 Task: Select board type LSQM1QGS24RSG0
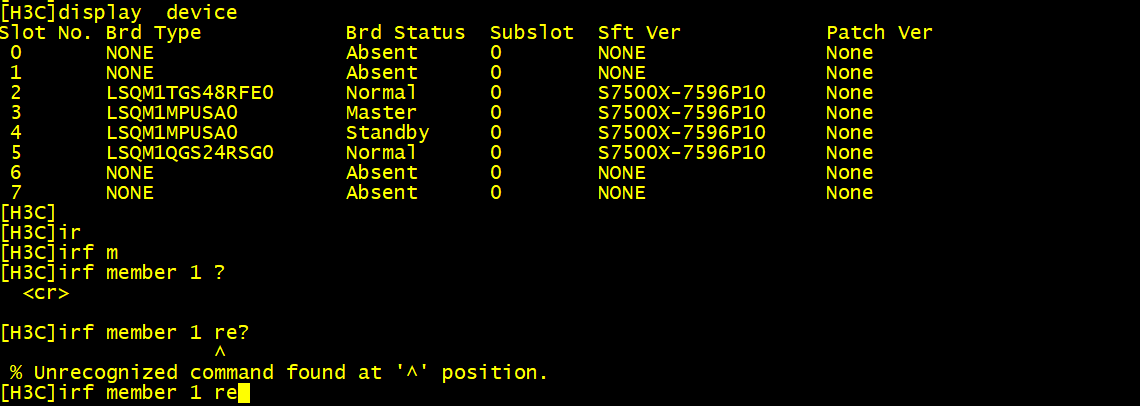click(189, 153)
